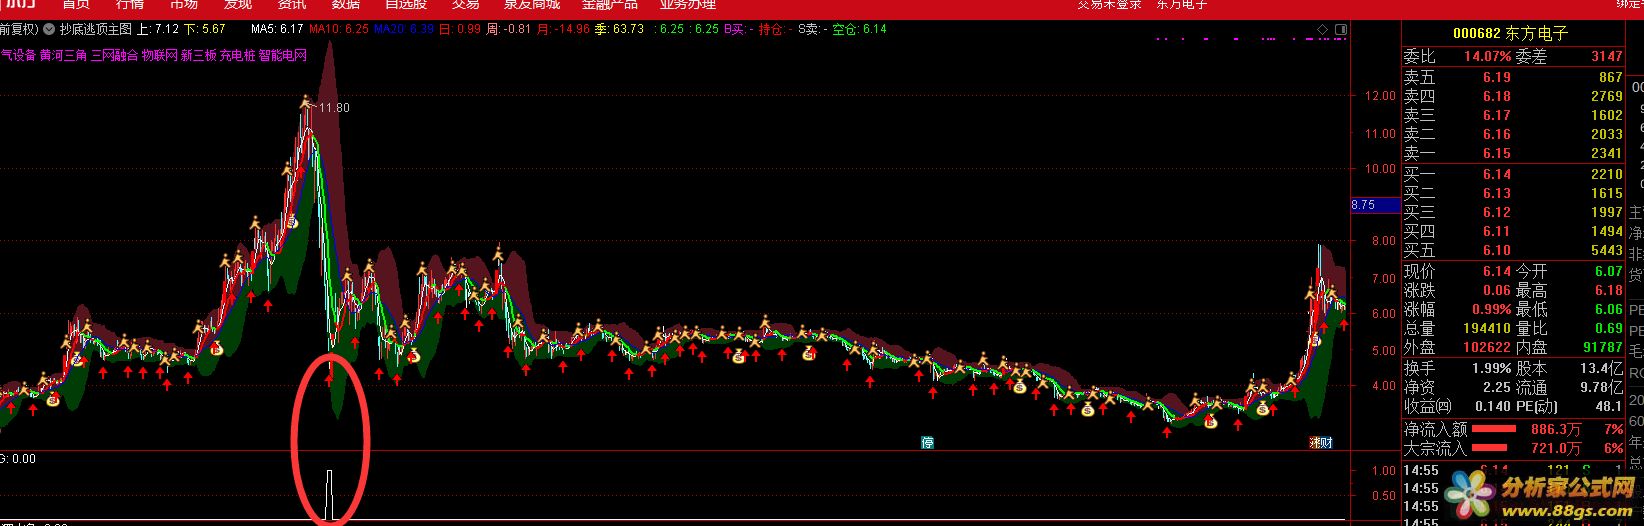Viewport: 1644px width, 526px height.
Task: Click the 买四 price 6.11
Action: click(1496, 231)
